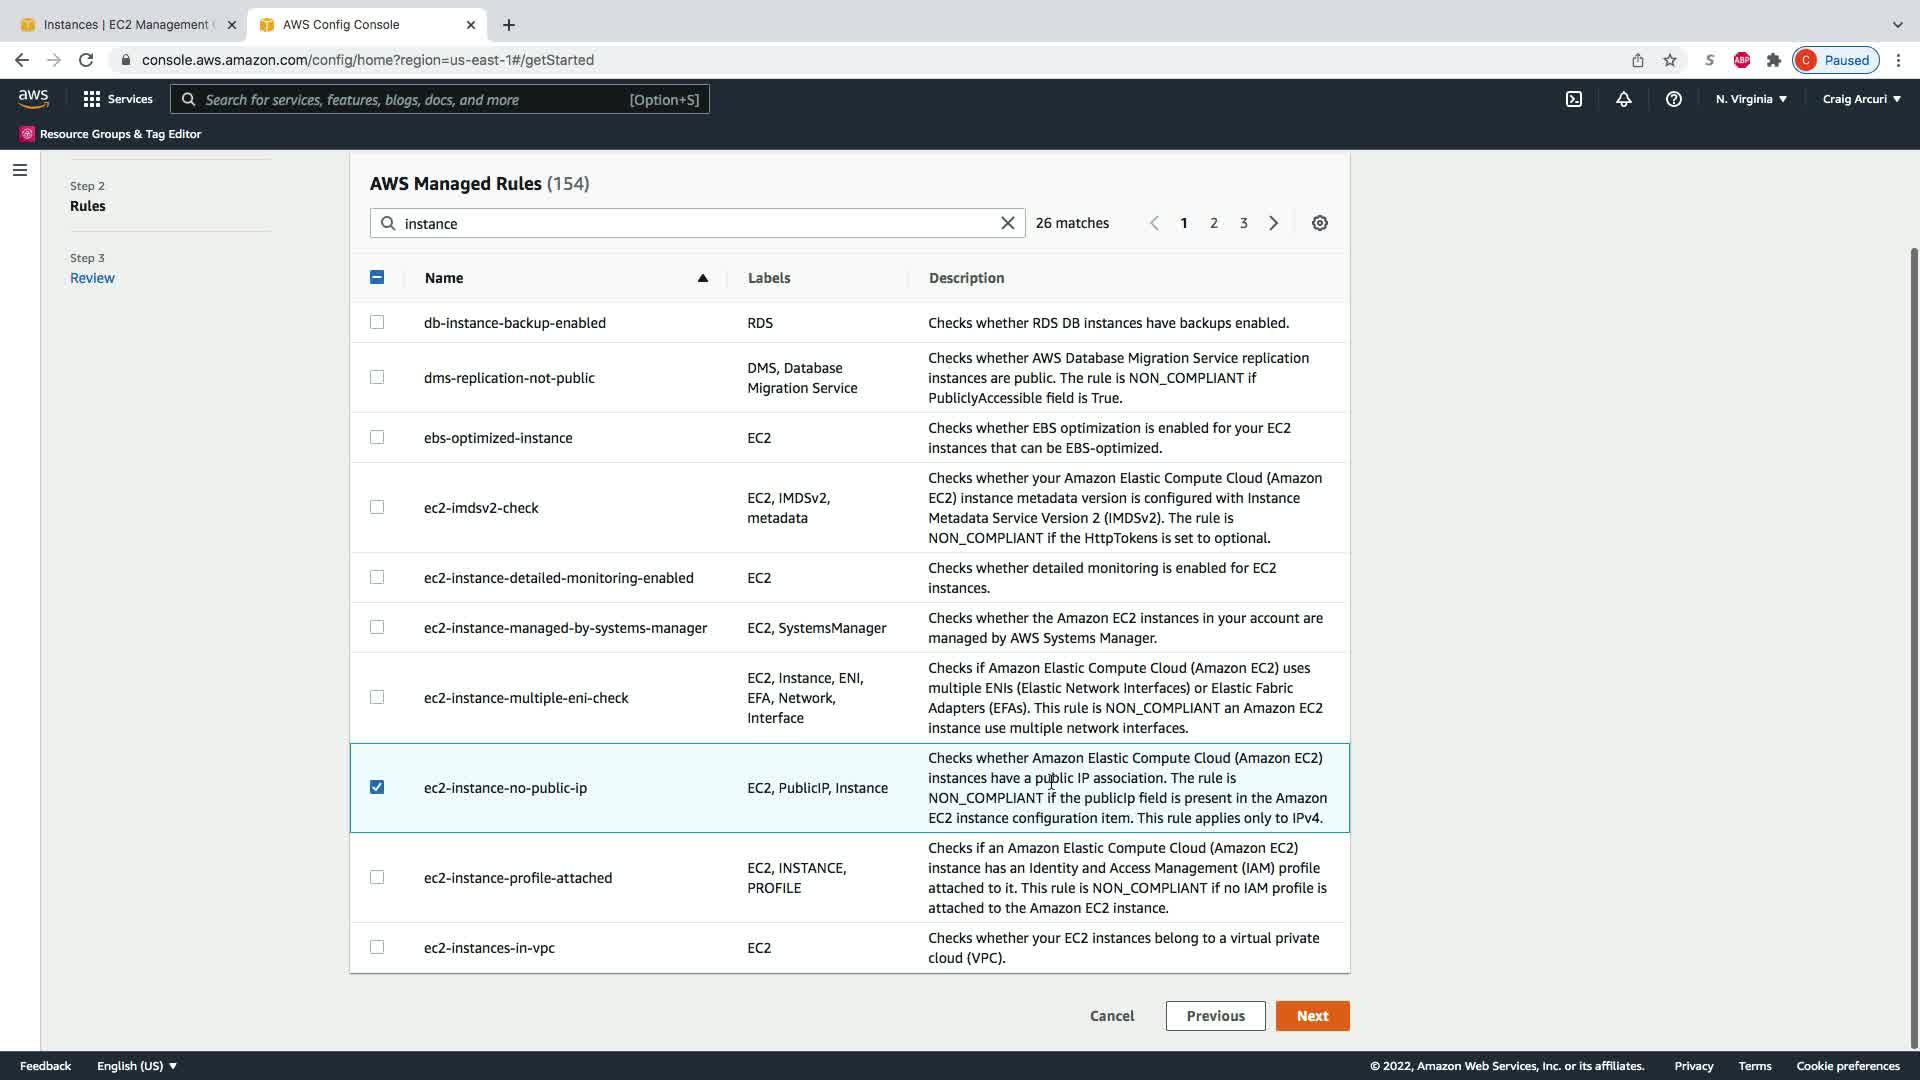This screenshot has width=1920, height=1080.
Task: Open the Step 3 Review link
Action: point(92,278)
